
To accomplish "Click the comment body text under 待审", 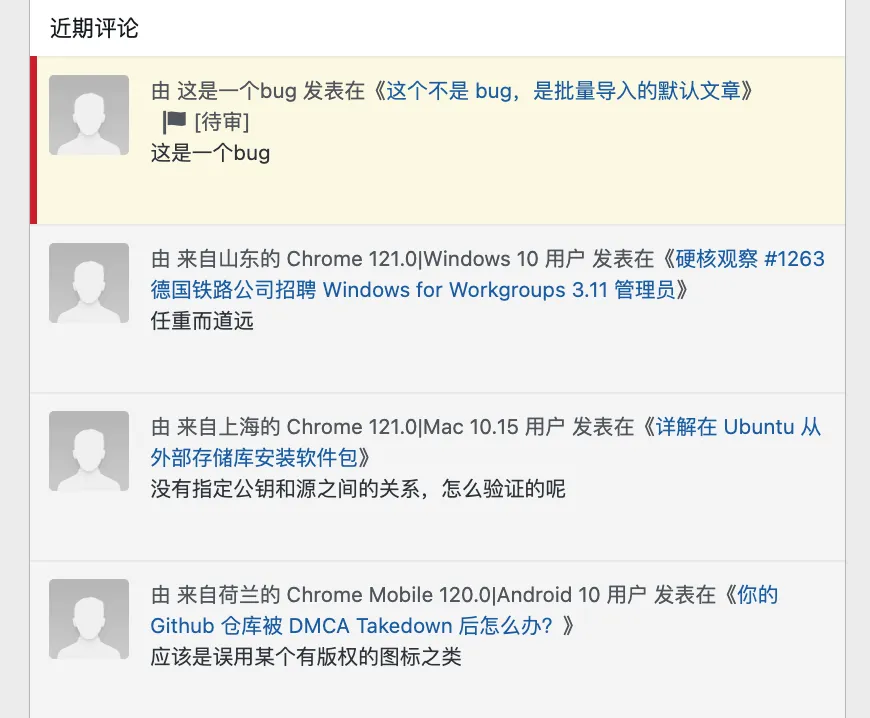I will (210, 153).
